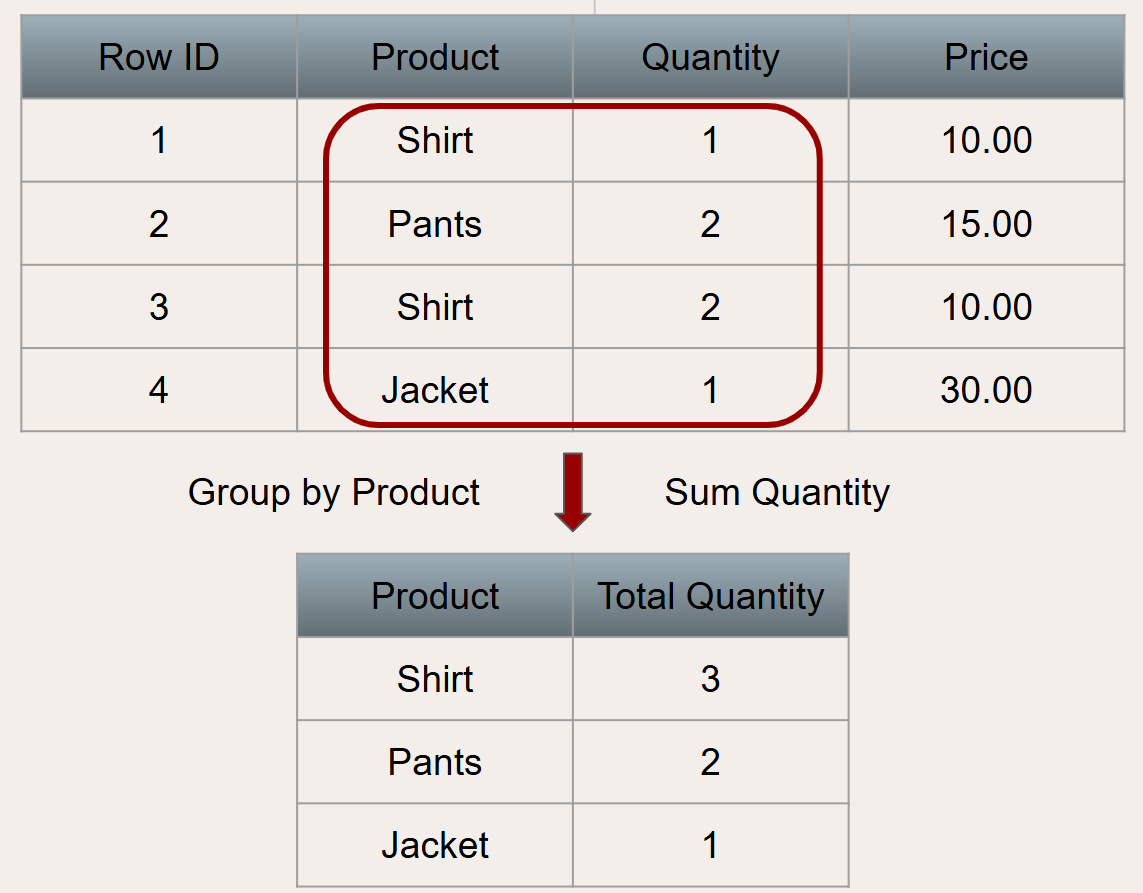Select the Row ID 1 cell
This screenshot has height=893, width=1143.
158,141
